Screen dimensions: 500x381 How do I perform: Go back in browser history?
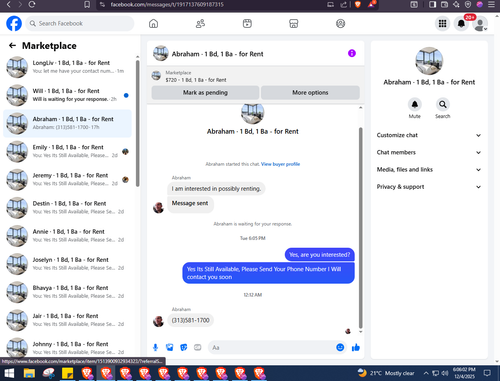pos(9,4)
